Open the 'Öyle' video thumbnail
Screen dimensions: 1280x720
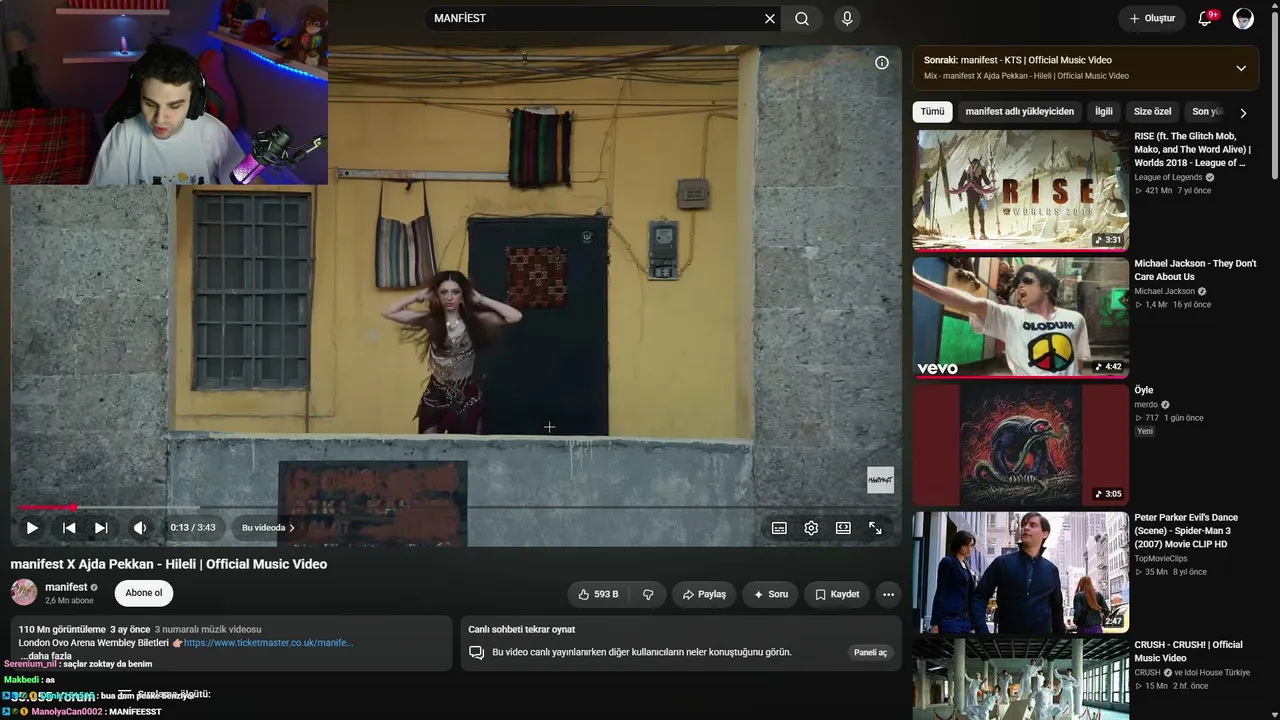[1021, 445]
